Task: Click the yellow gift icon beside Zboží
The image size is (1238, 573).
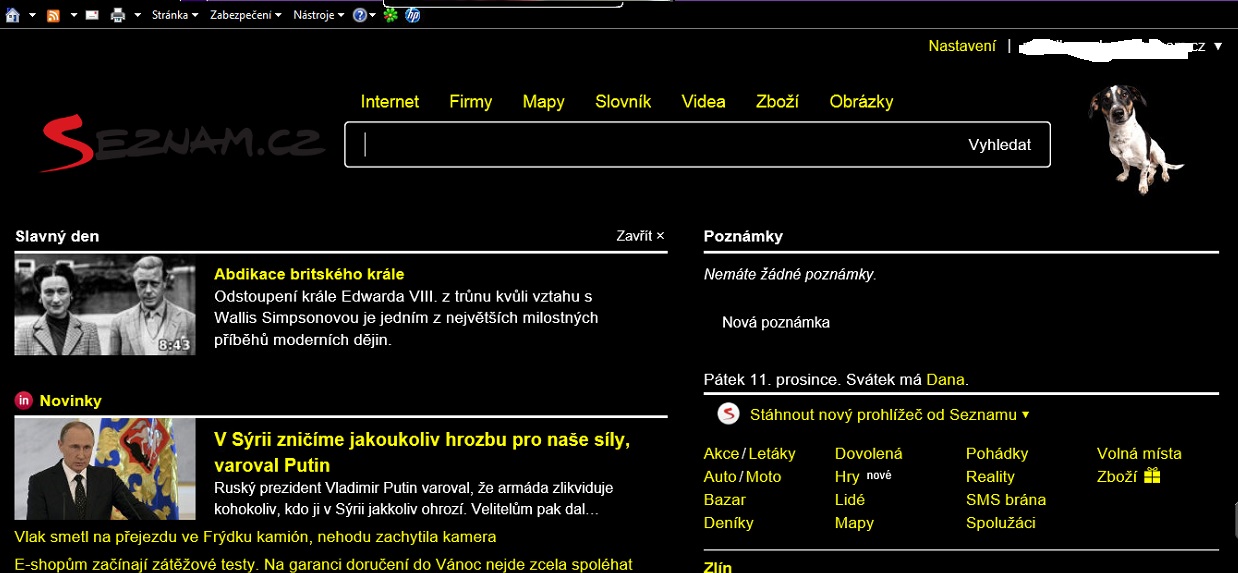Action: tap(1152, 476)
